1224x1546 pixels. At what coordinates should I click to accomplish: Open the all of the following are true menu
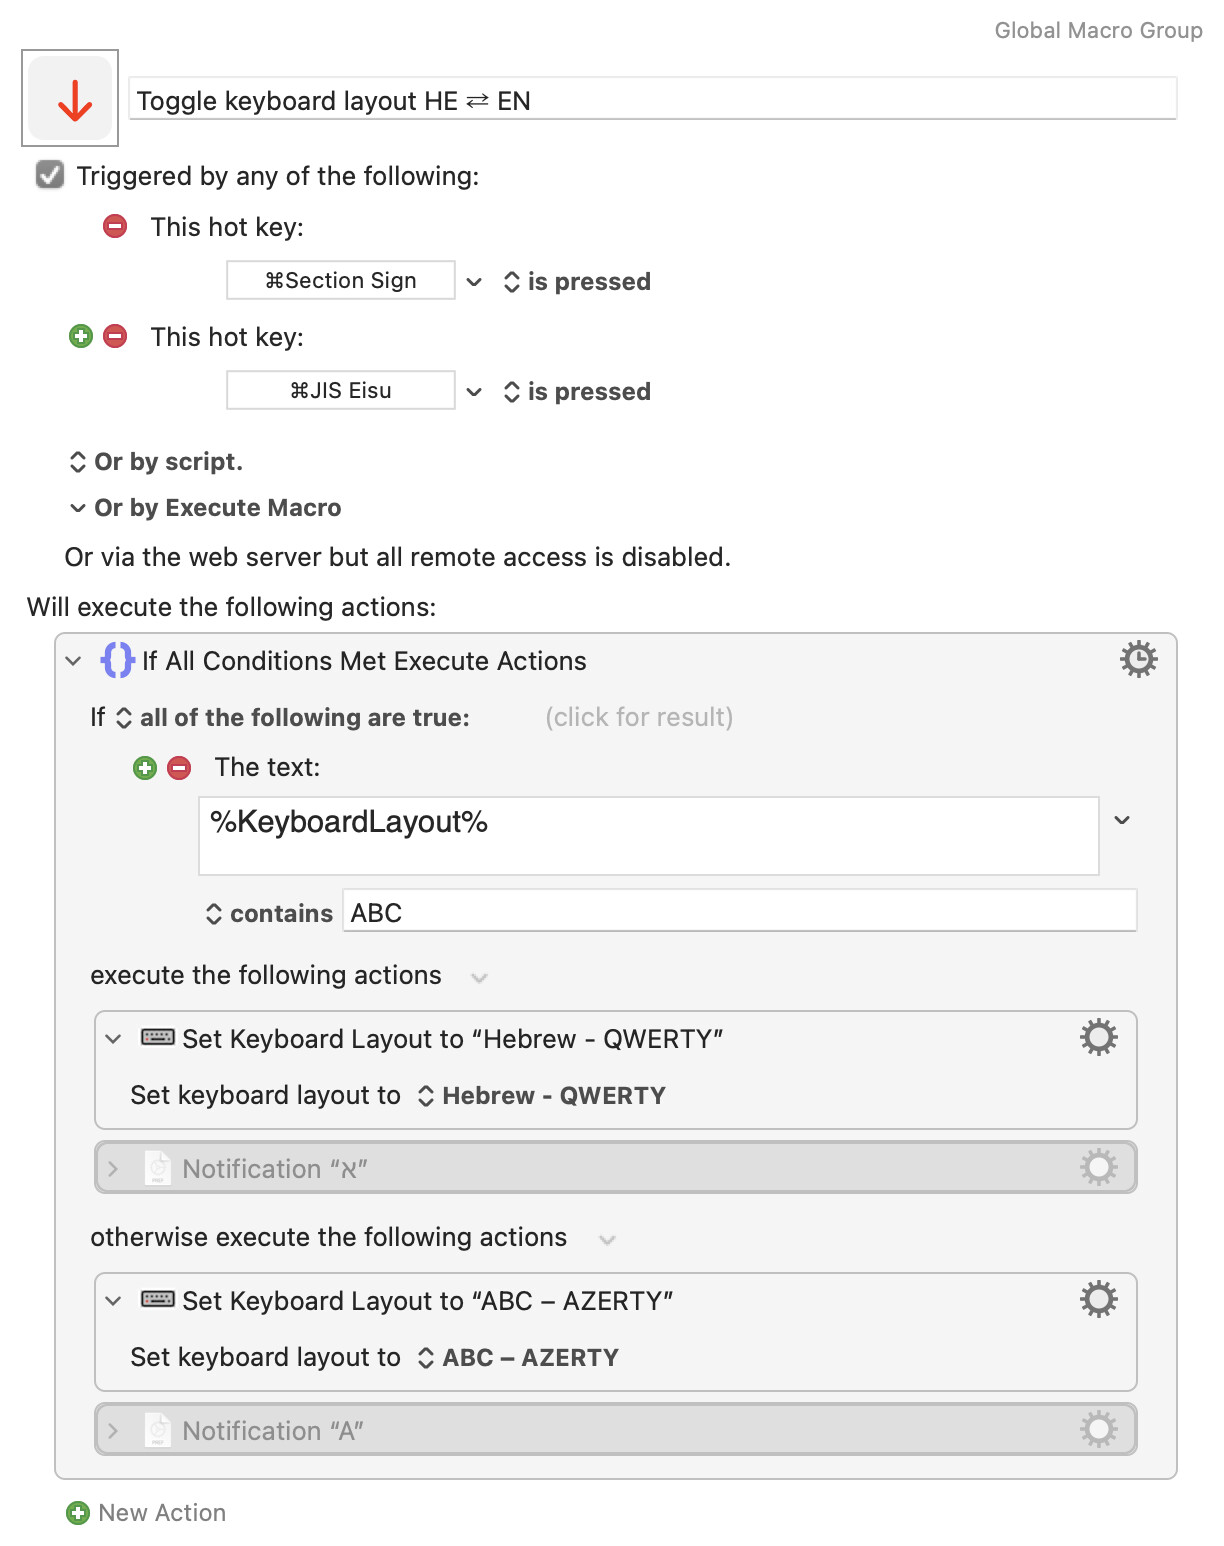tap(293, 718)
